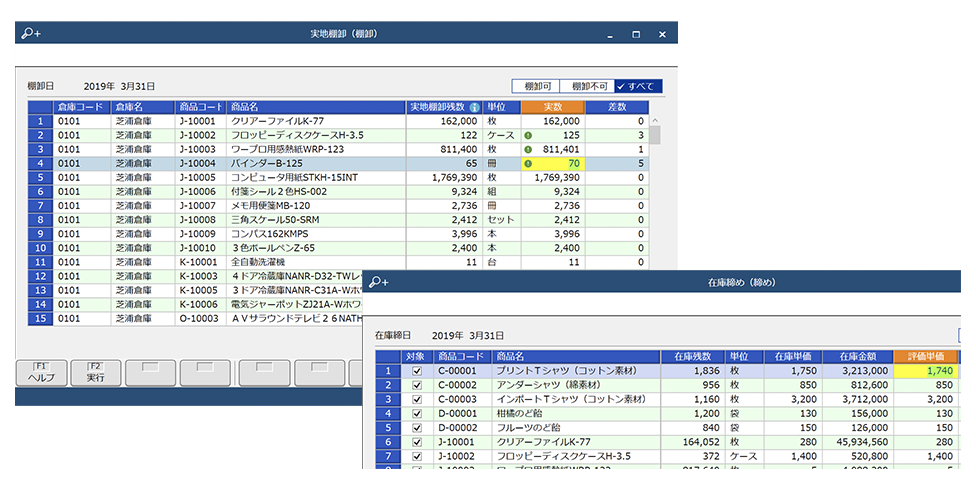Click the 実数 column header
This screenshot has height=481, width=976.
point(553,107)
